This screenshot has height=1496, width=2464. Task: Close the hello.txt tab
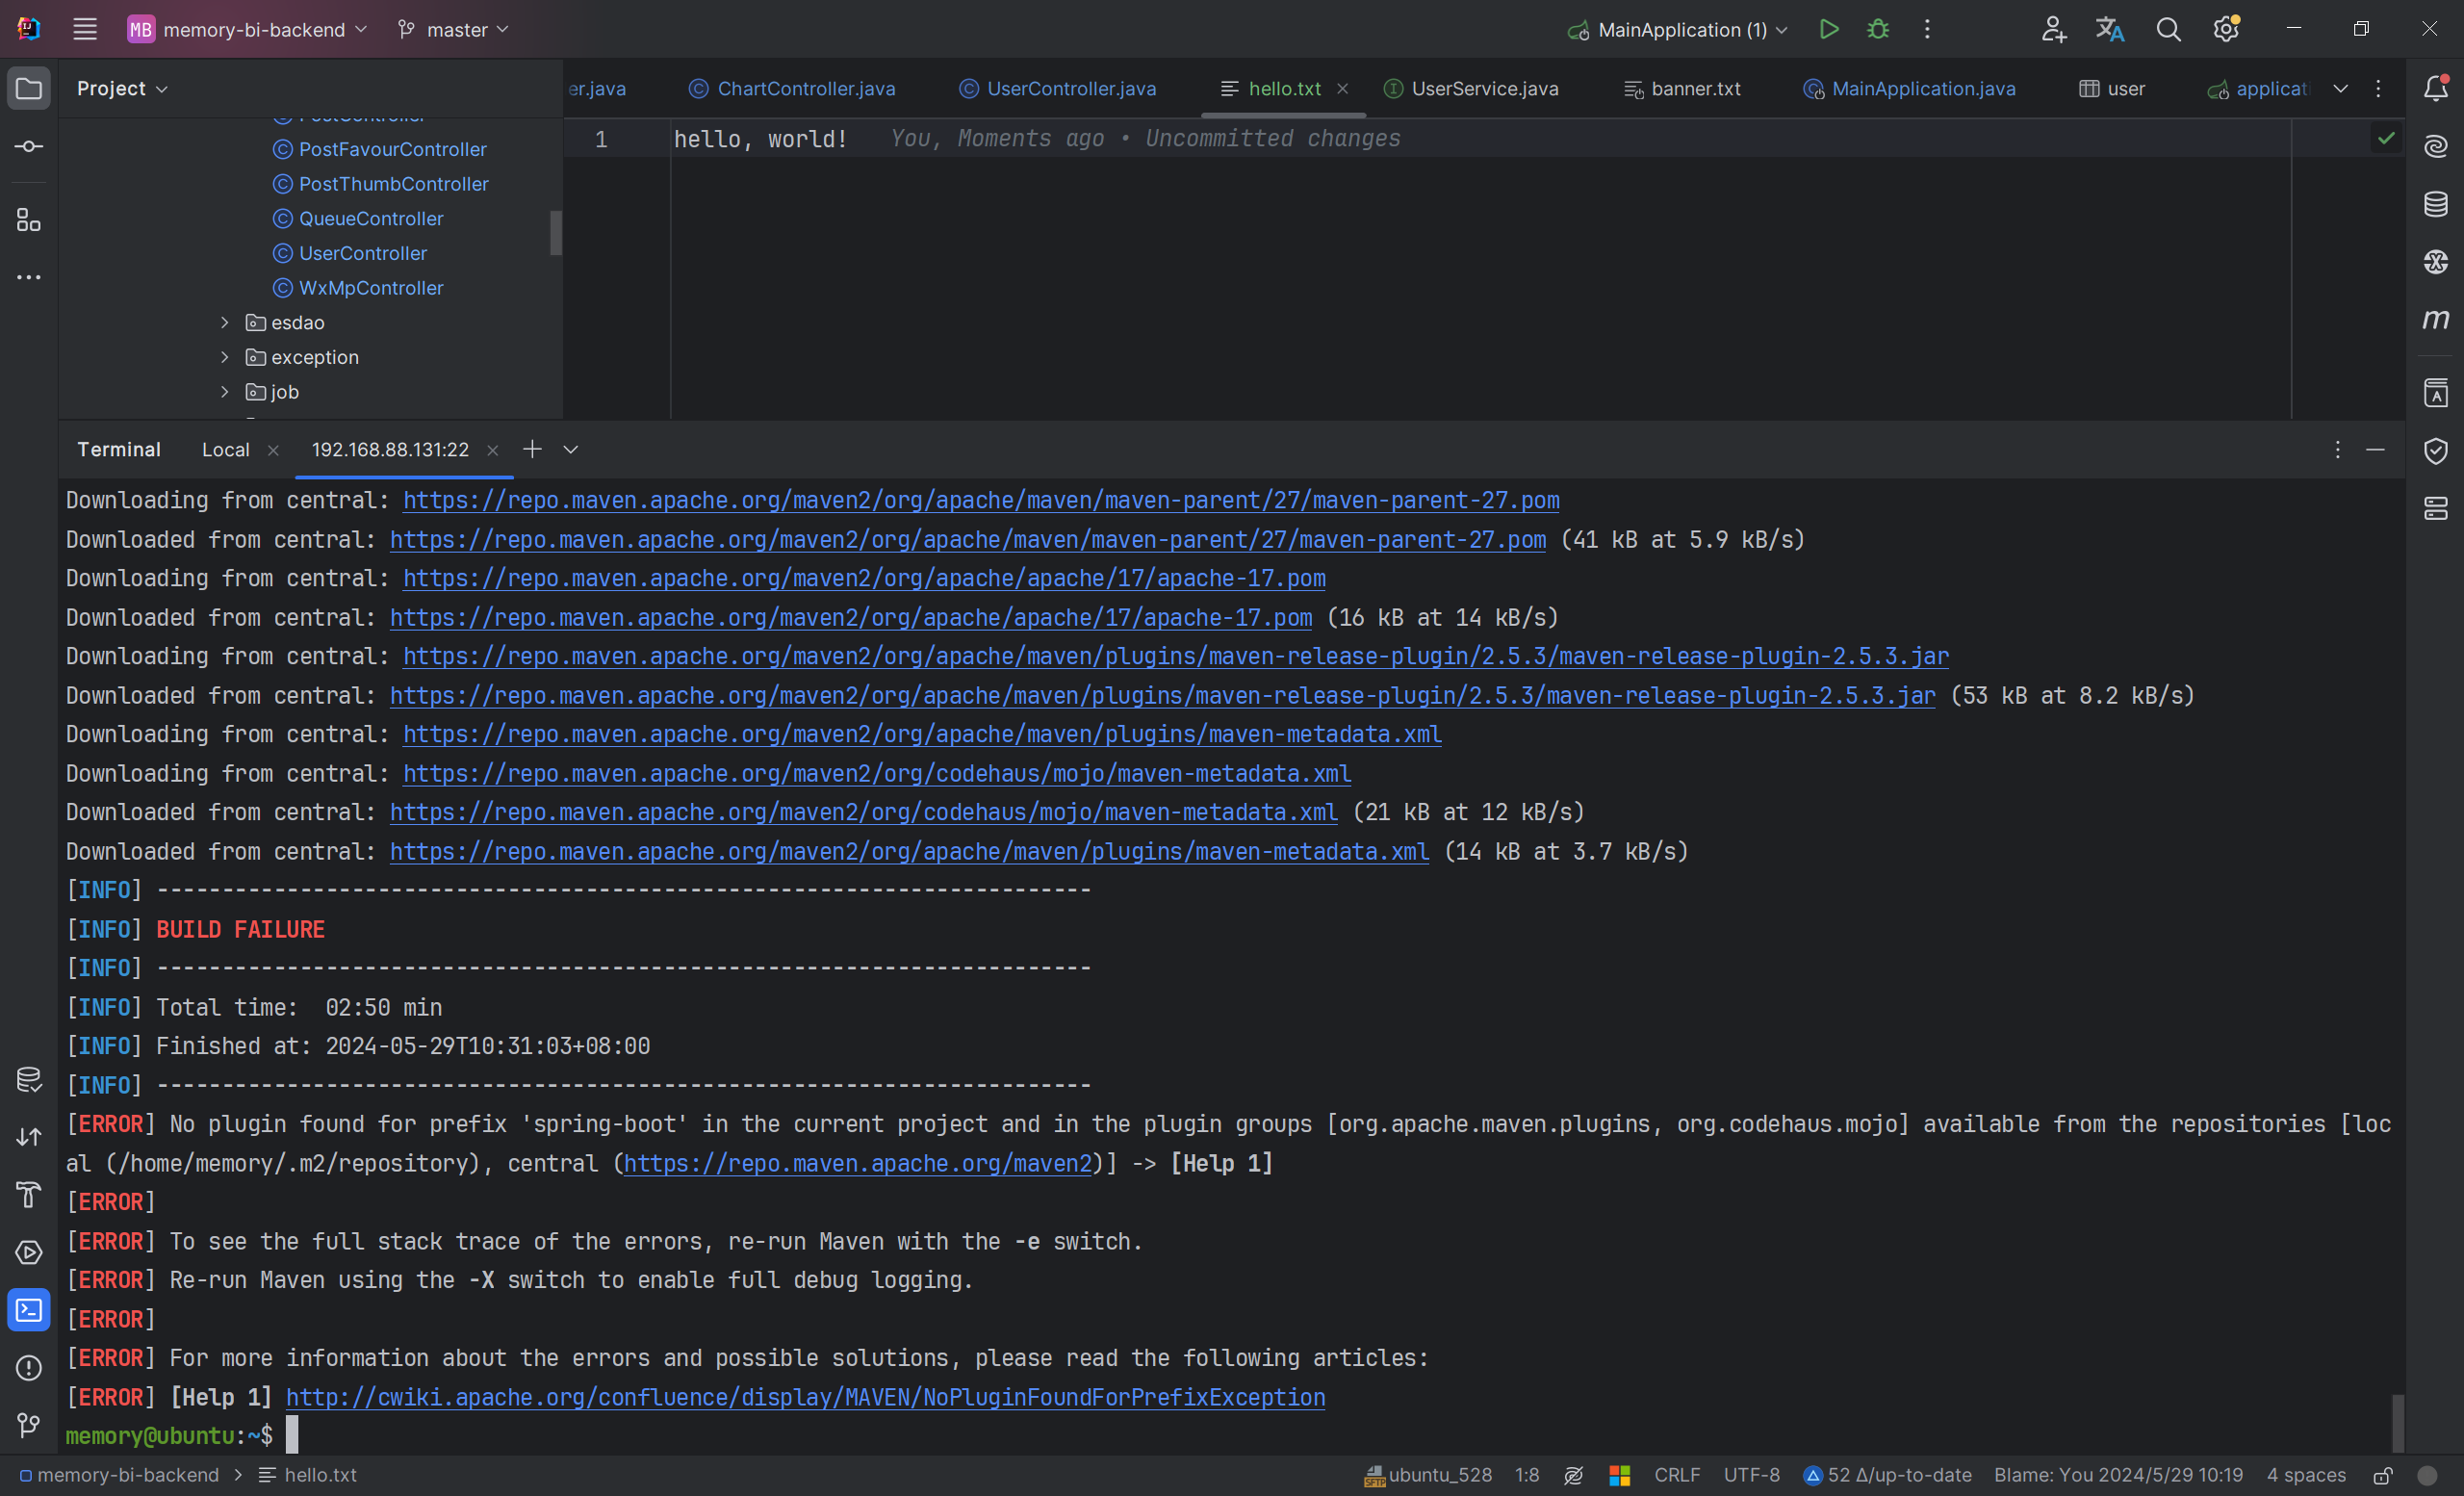(x=1342, y=88)
